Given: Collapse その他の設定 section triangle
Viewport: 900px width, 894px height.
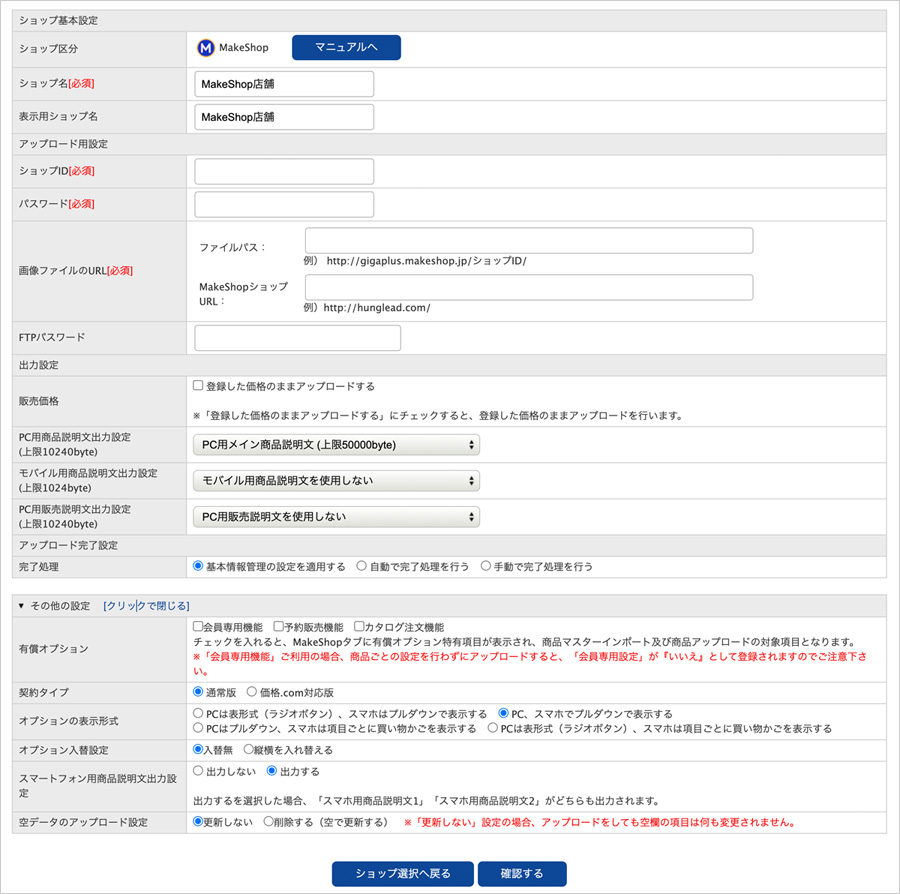Looking at the screenshot, I should [x=21, y=606].
